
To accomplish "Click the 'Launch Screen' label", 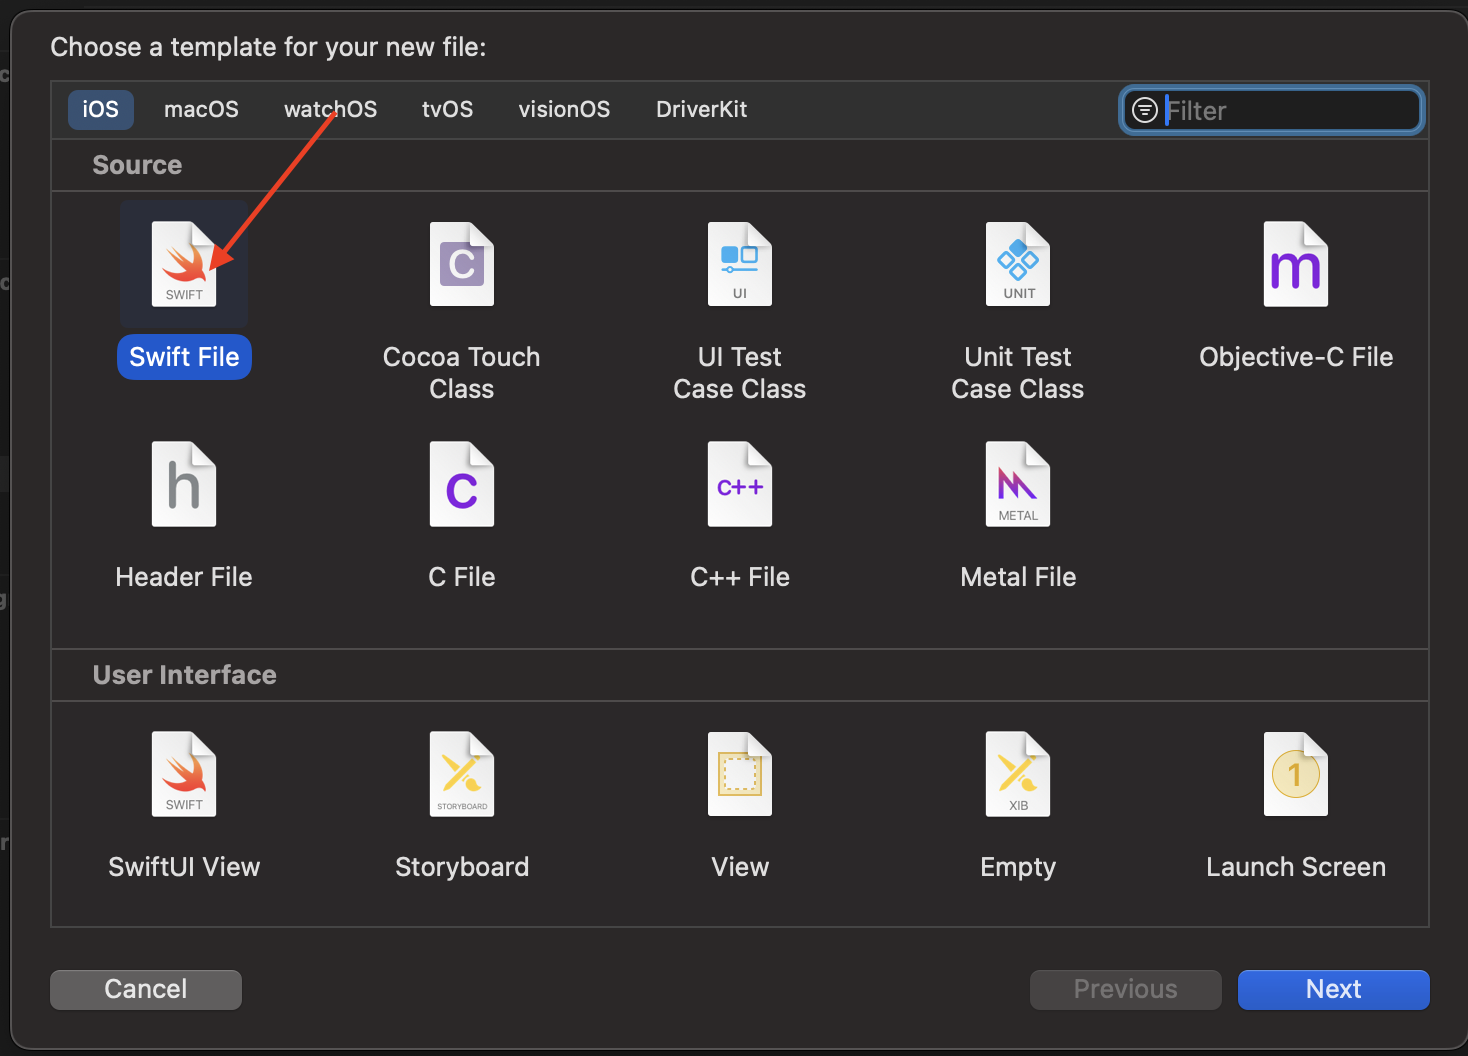I will click(1296, 867).
